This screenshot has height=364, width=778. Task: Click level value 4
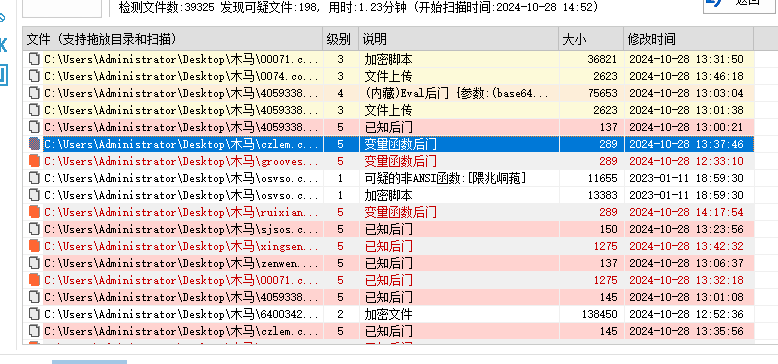point(340,93)
